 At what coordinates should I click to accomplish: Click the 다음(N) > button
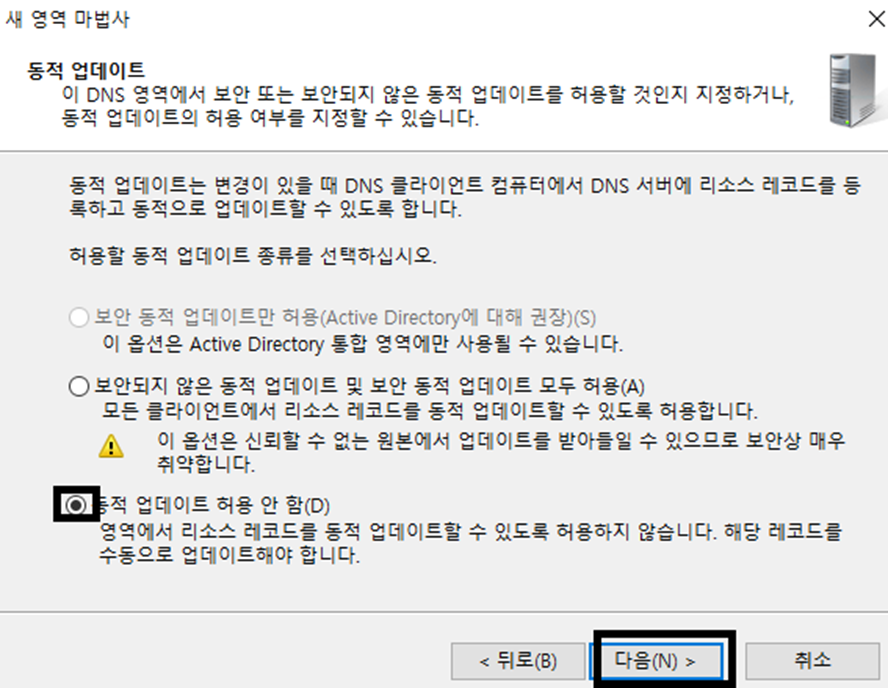click(x=657, y=661)
